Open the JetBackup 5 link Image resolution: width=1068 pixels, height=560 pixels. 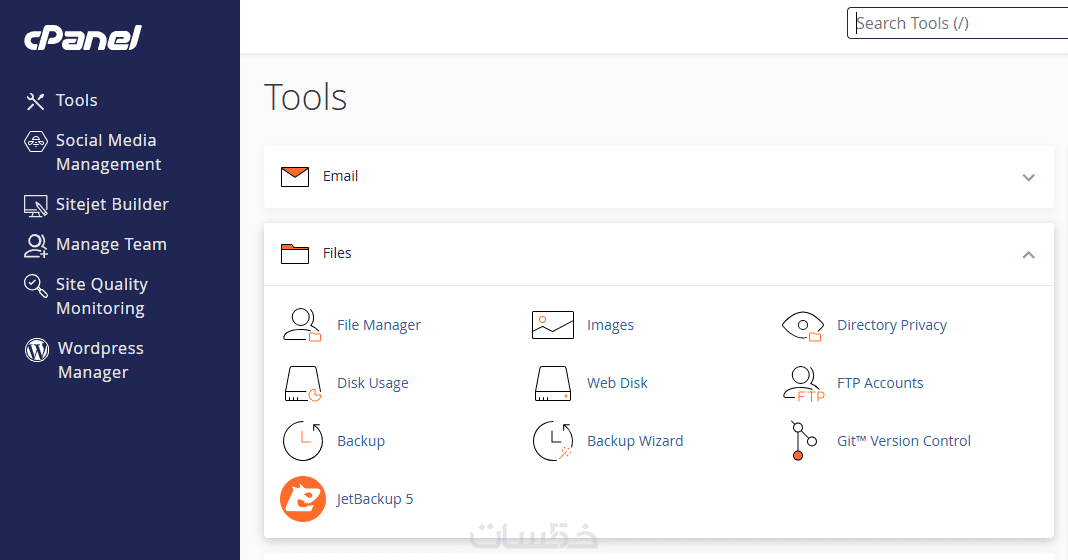pos(375,499)
